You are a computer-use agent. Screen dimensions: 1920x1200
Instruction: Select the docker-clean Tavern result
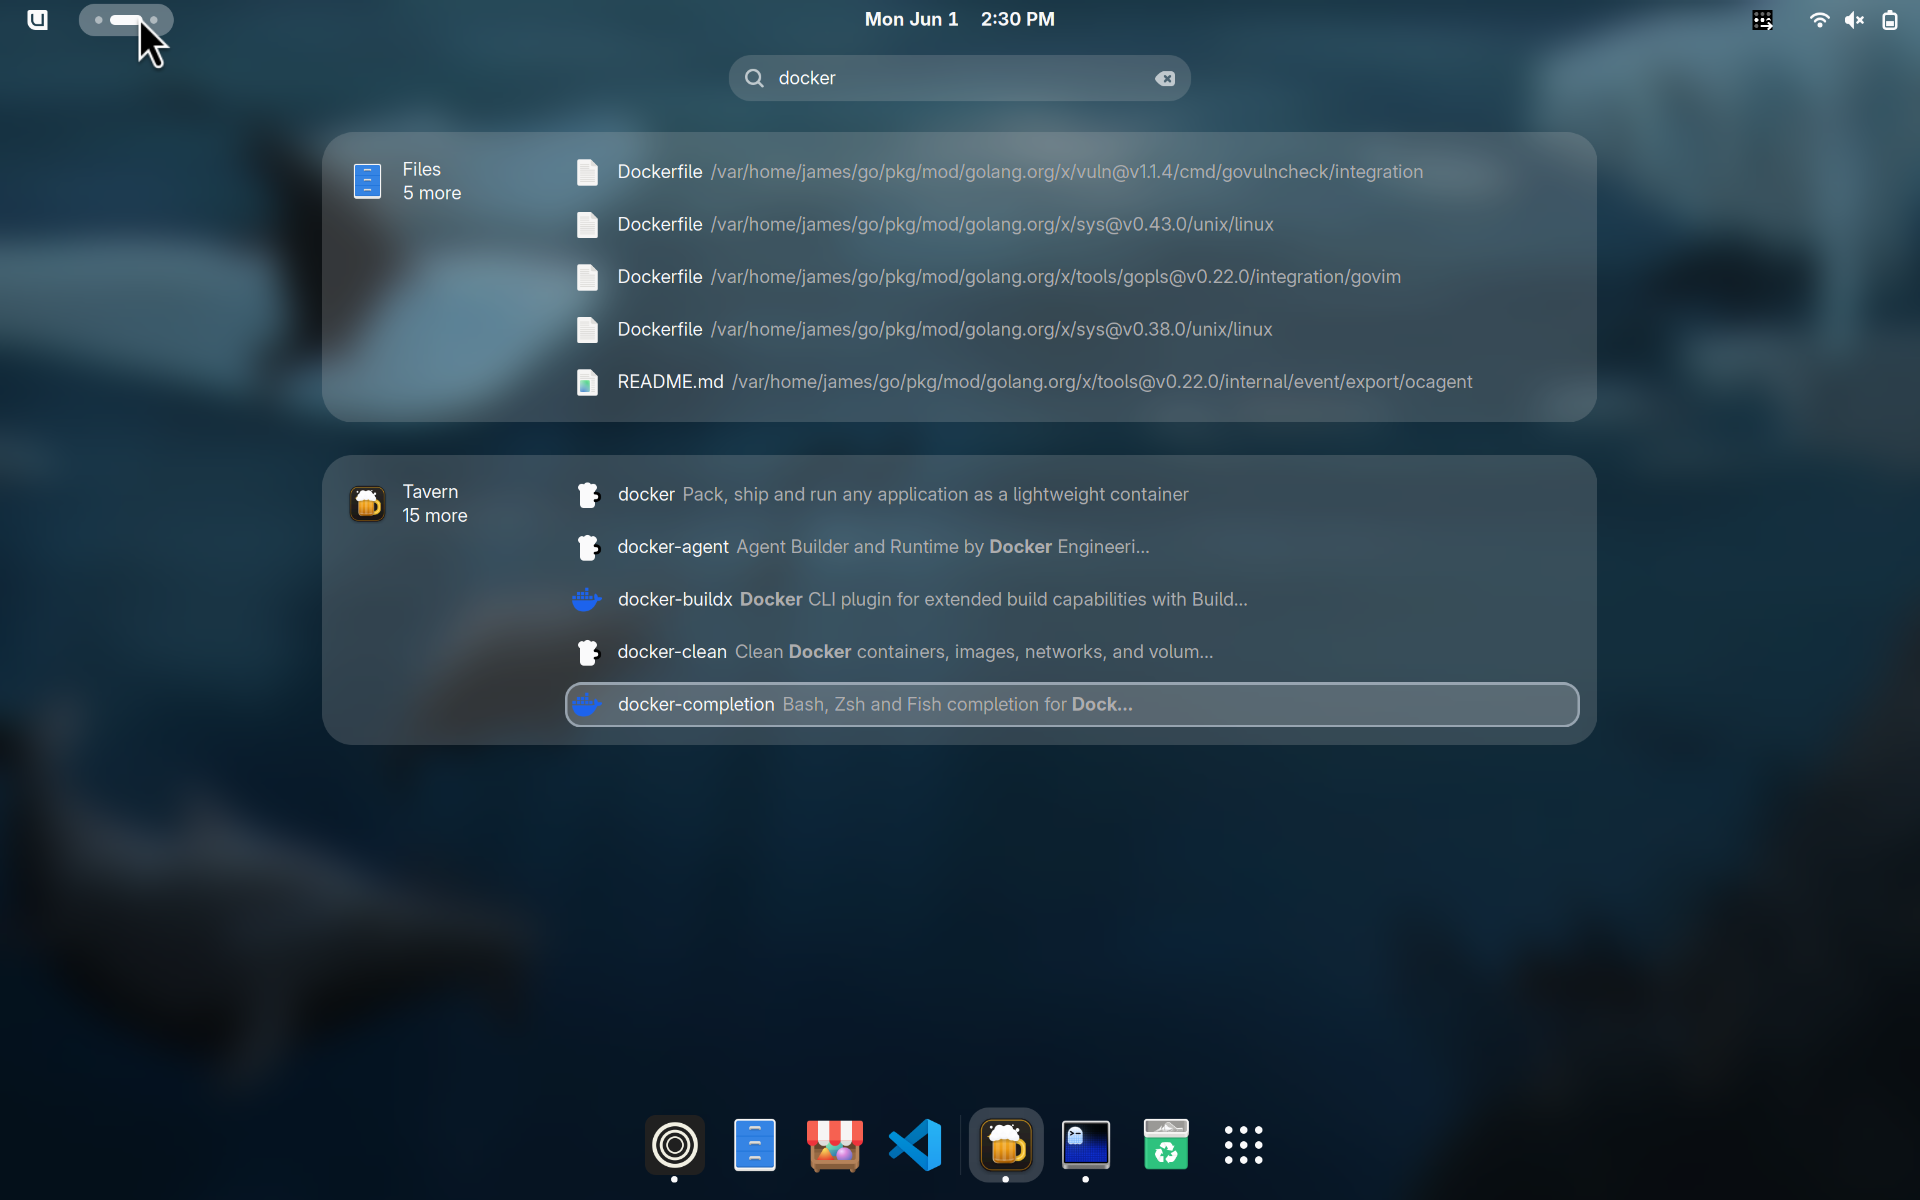click(1072, 652)
